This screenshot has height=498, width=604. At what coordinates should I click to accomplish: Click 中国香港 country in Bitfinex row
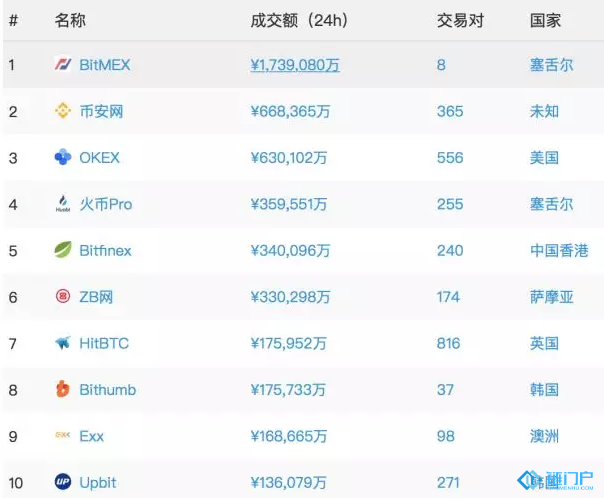click(559, 250)
